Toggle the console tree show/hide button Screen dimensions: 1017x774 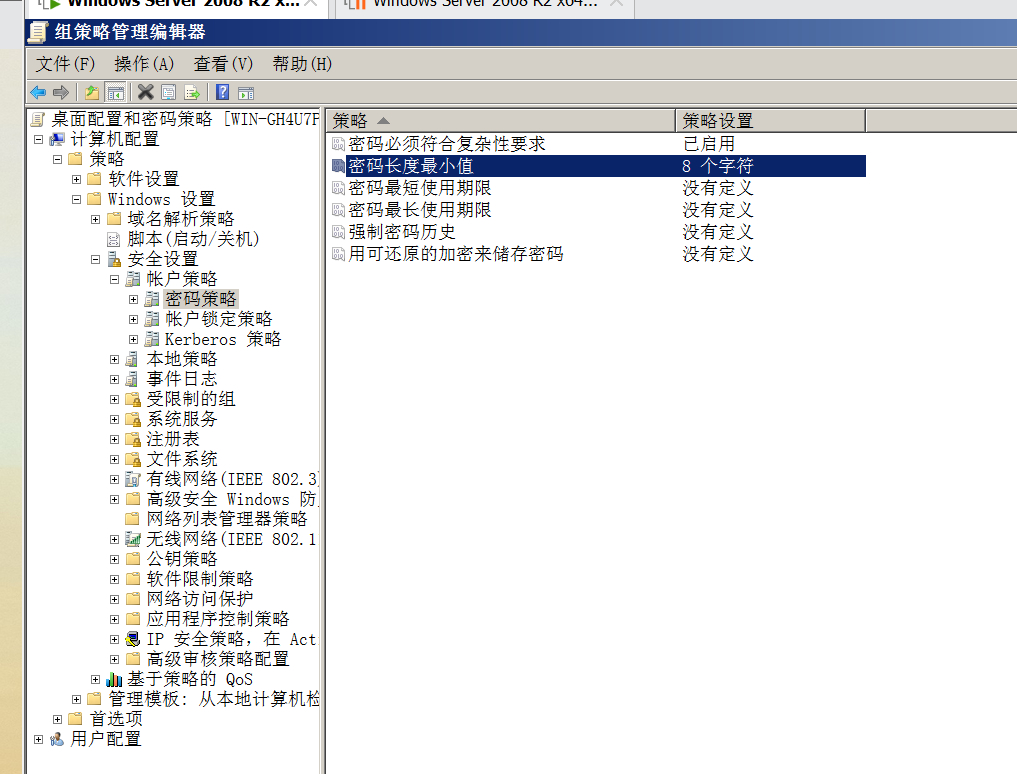point(116,92)
